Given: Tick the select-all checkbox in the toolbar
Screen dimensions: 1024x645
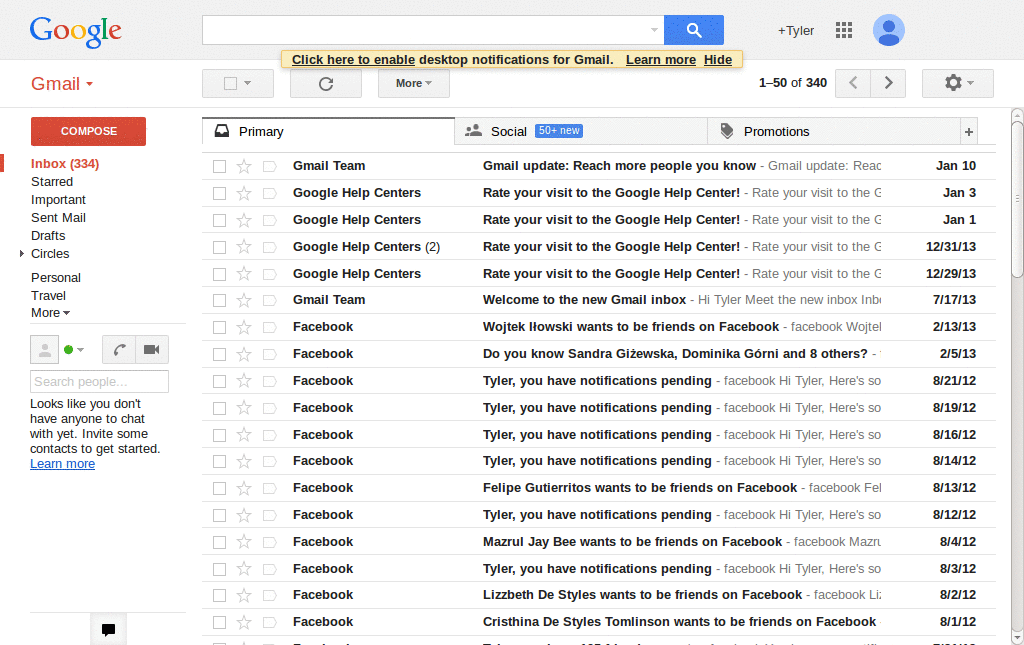Looking at the screenshot, I should 231,84.
